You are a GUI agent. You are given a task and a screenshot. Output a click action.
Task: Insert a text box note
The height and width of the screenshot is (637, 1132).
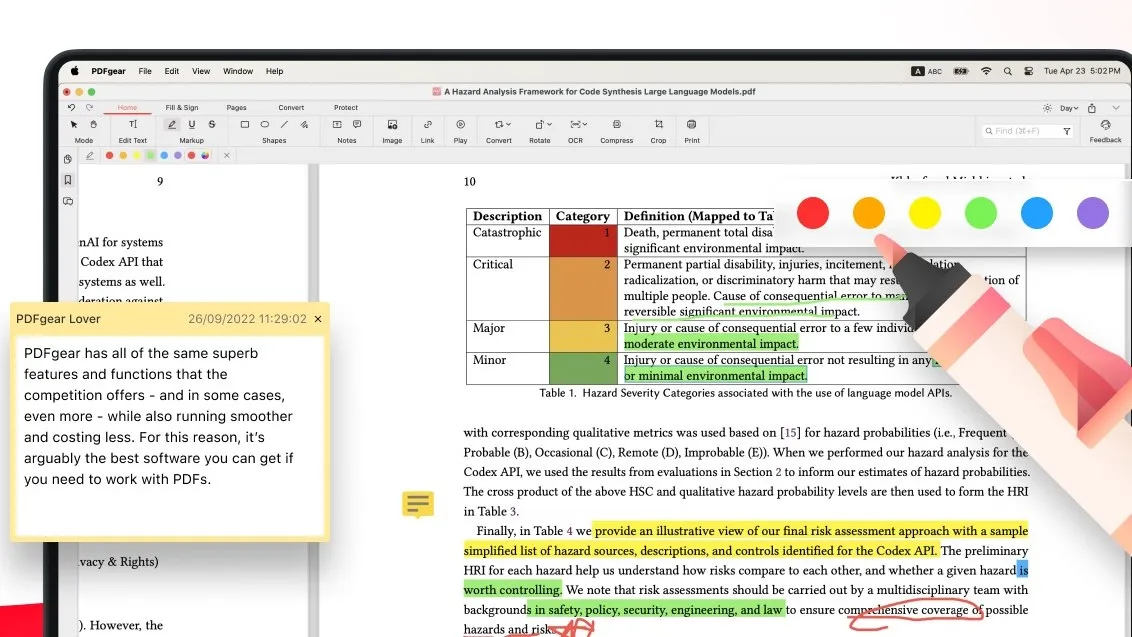[337, 125]
